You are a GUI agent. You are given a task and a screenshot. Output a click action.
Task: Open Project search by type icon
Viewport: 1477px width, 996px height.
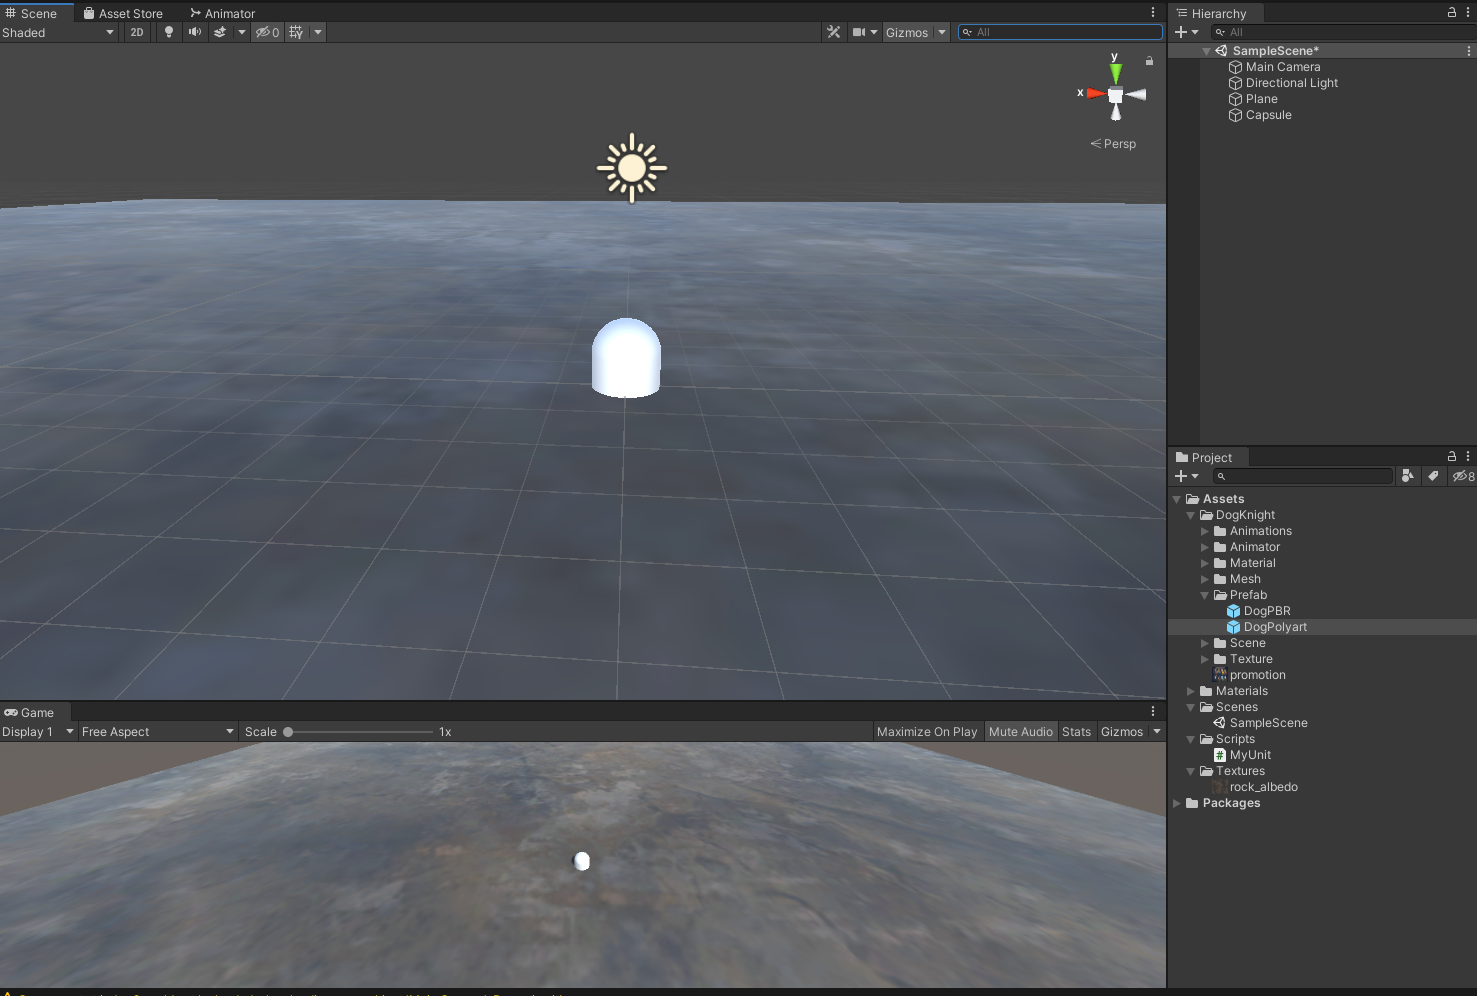coord(1408,476)
